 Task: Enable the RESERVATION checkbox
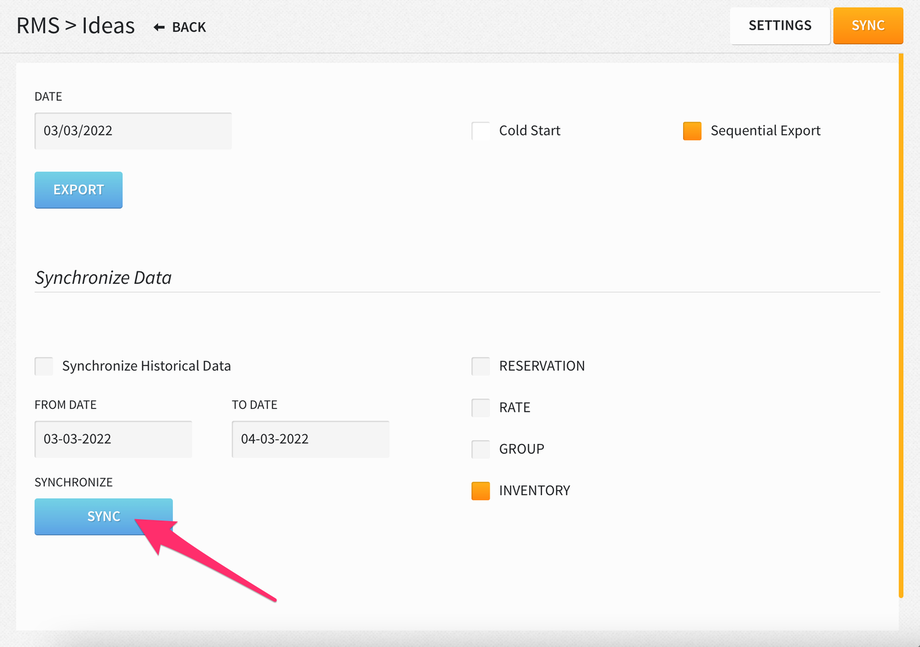pos(481,366)
